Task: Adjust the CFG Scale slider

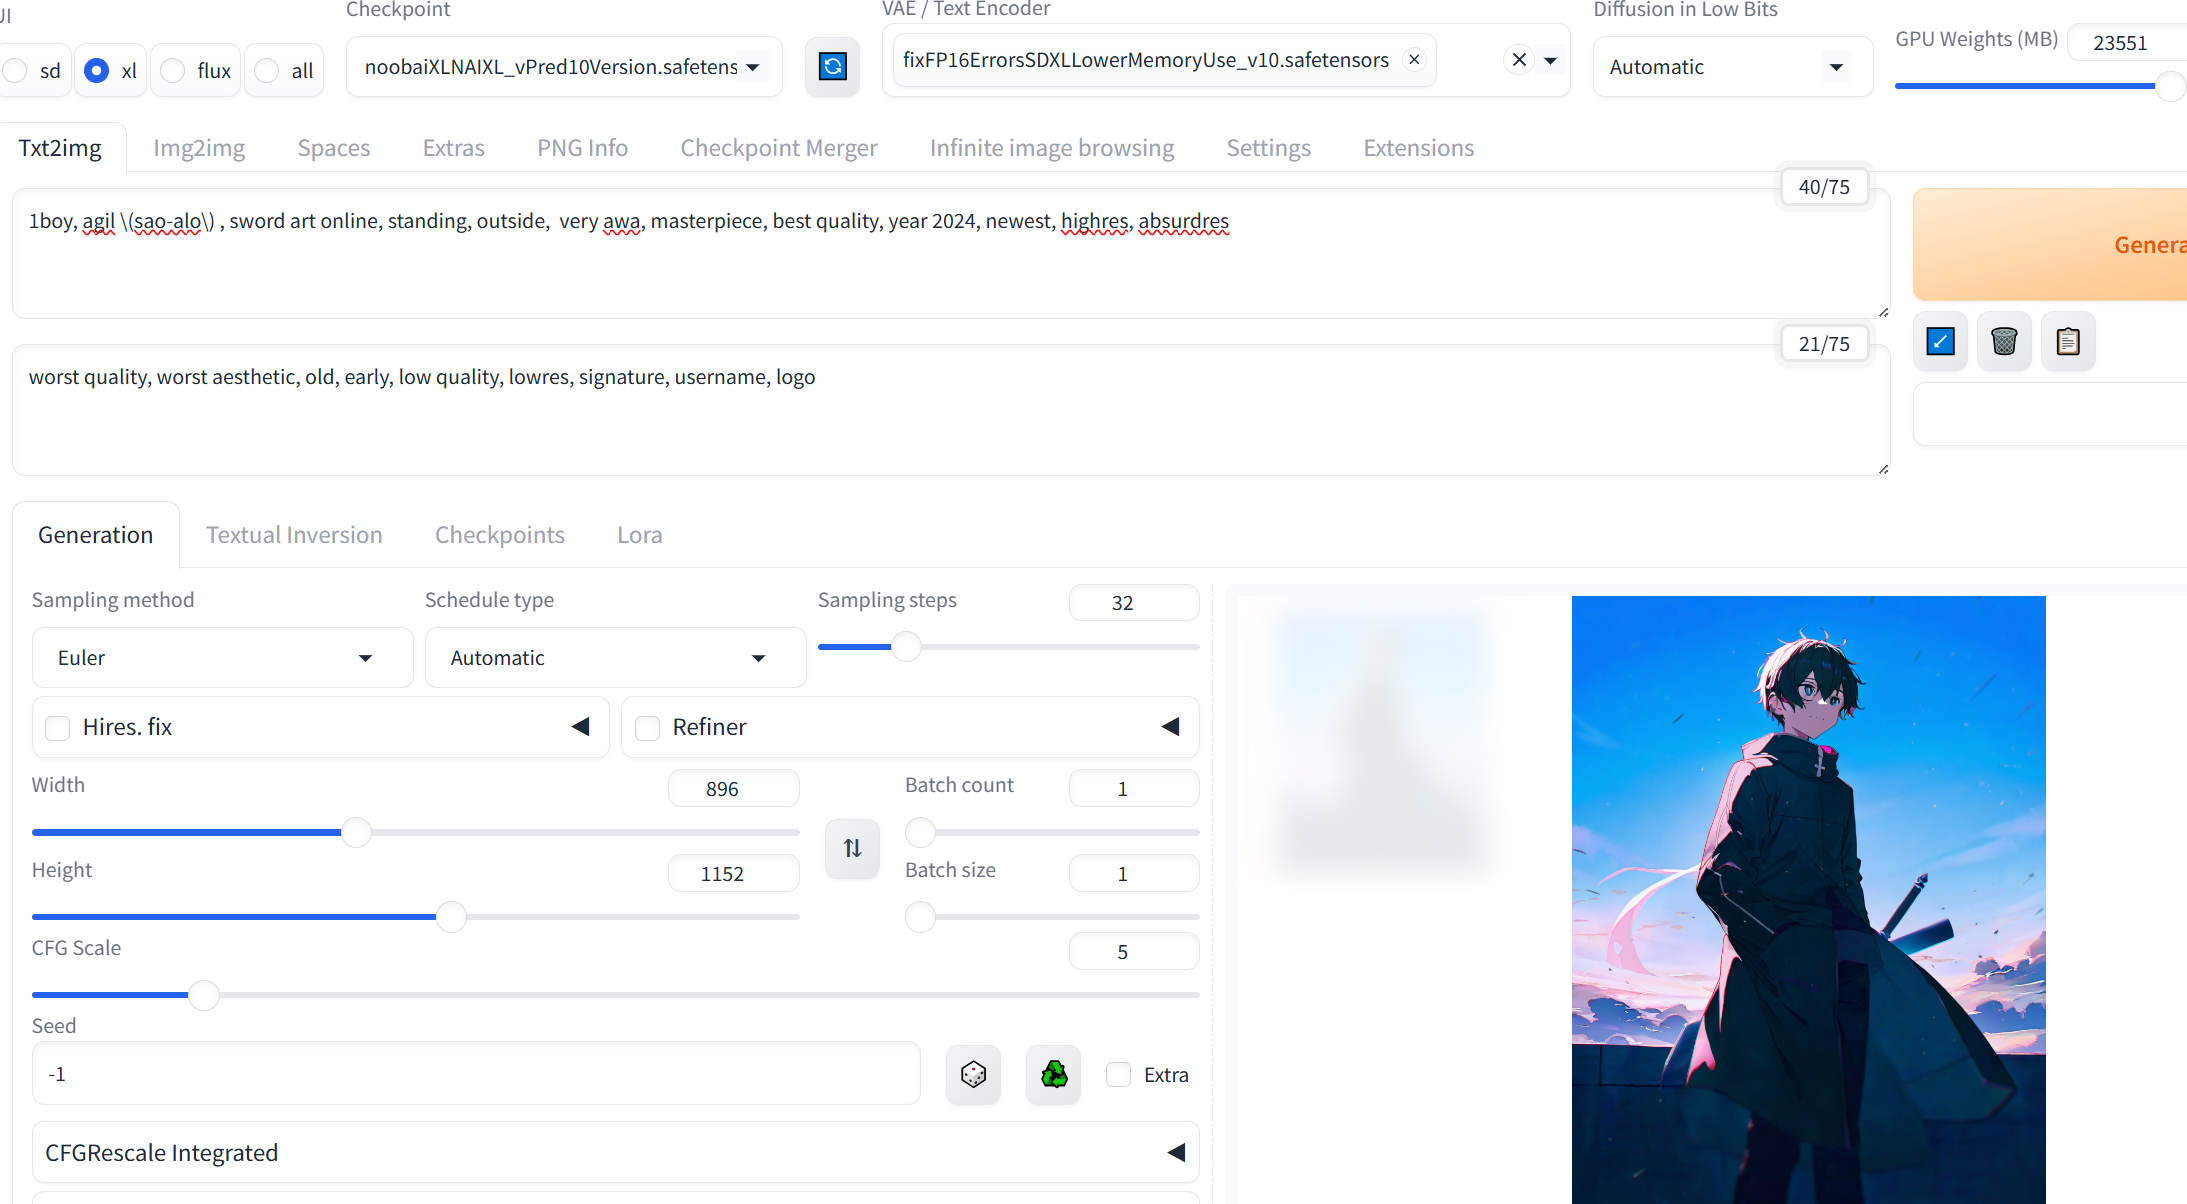Action: pyautogui.click(x=615, y=995)
